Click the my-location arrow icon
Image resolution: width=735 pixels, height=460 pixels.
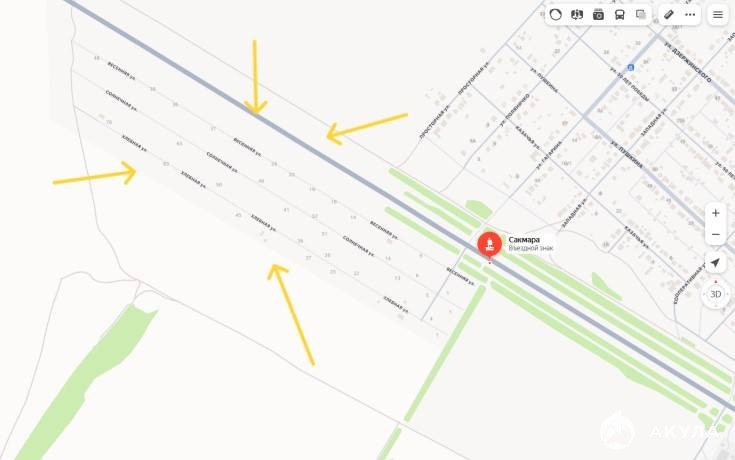(x=715, y=263)
